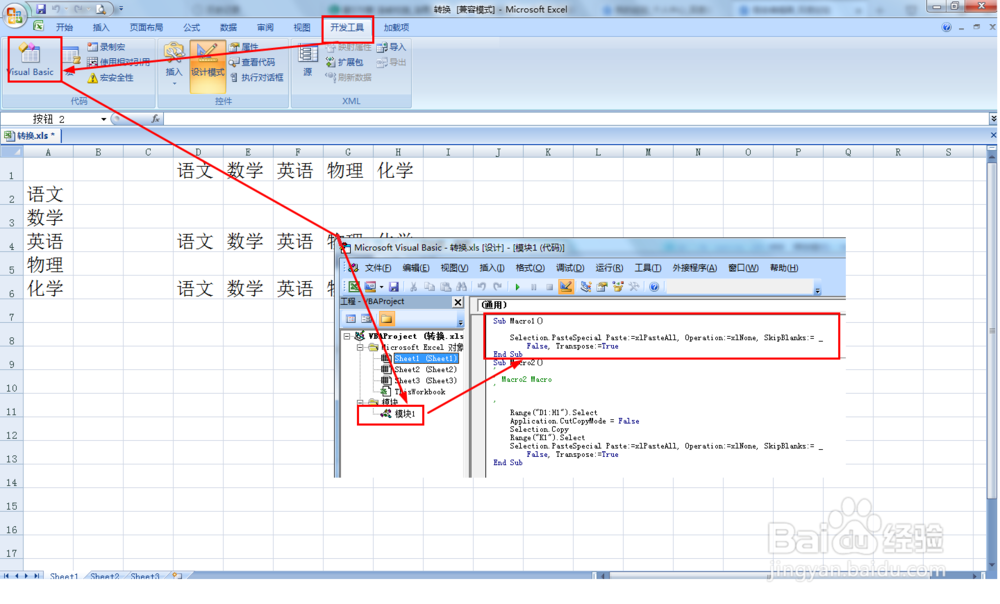Image resolution: width=1000 pixels, height=604 pixels.
Task: Click View Microsoft Excel icon in VBA toolbar
Action: (x=354, y=287)
